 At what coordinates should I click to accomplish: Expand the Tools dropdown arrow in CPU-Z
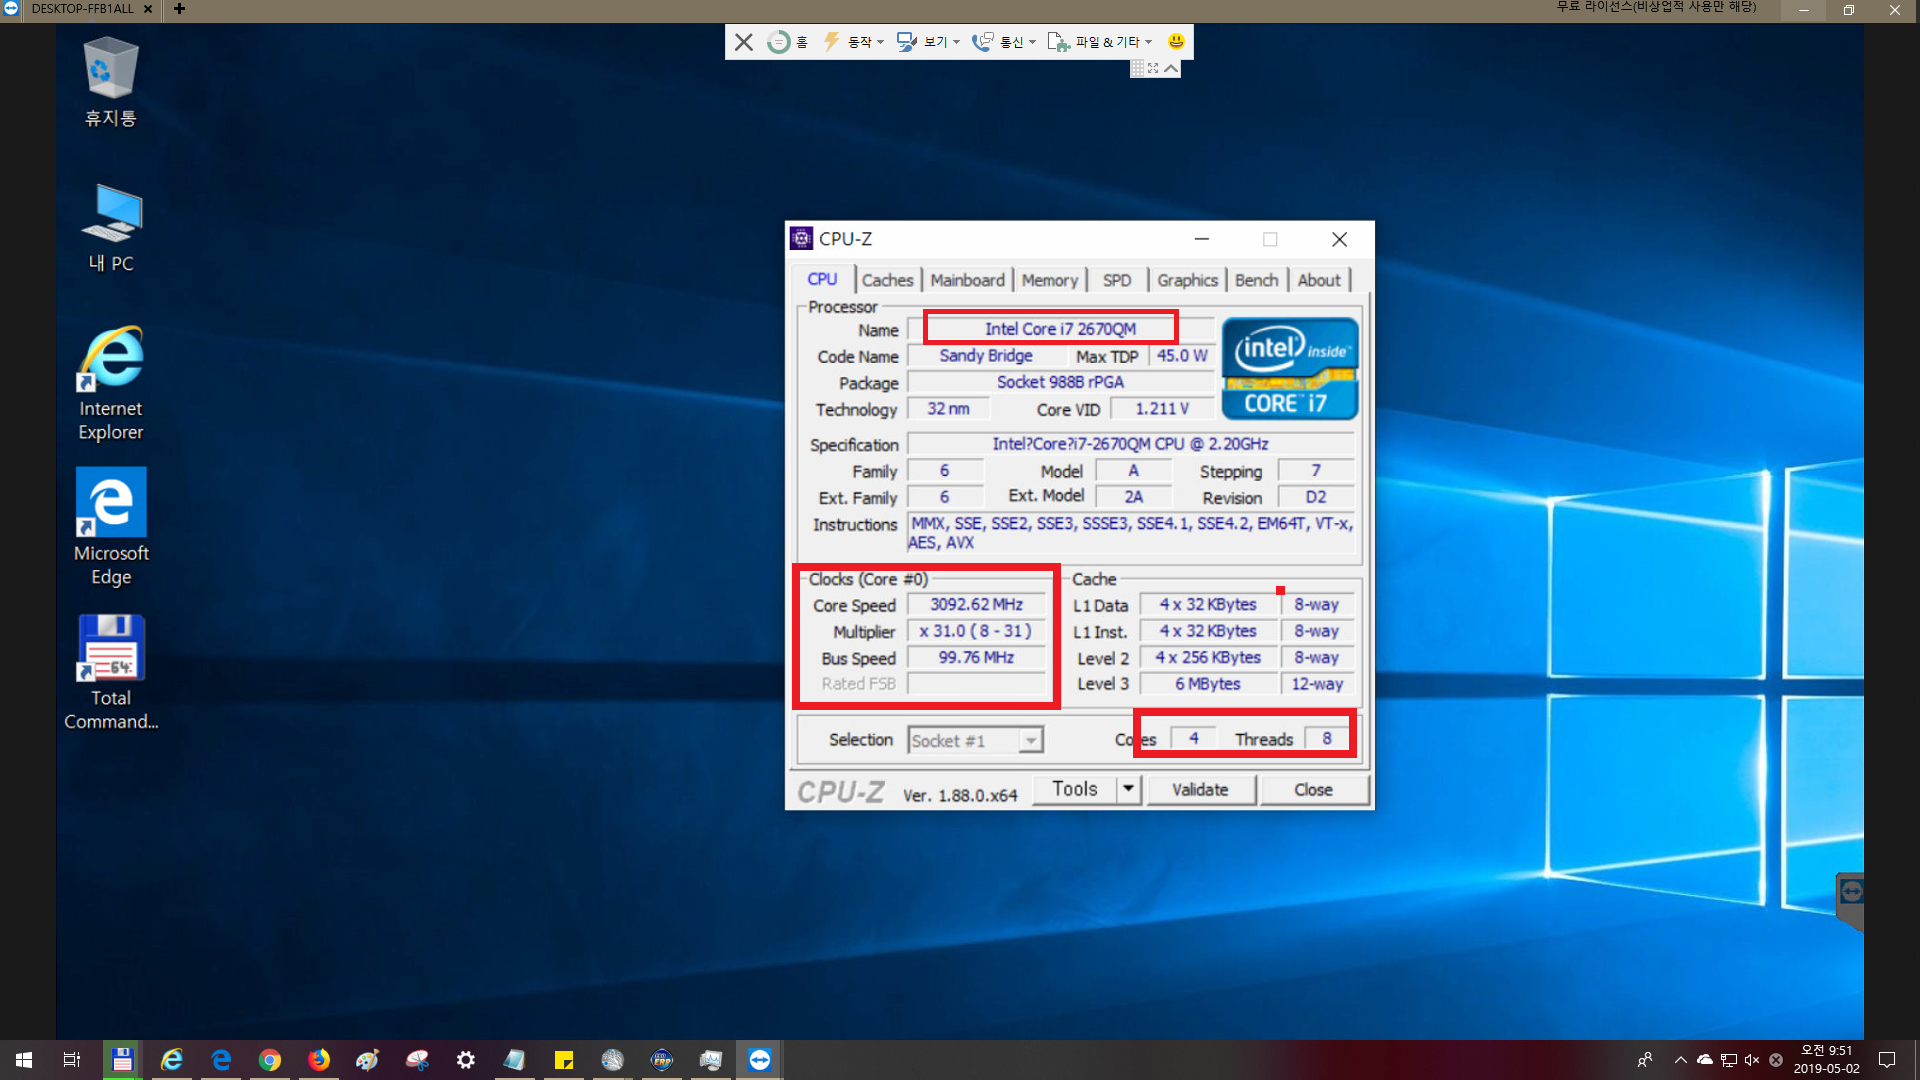[1128, 789]
